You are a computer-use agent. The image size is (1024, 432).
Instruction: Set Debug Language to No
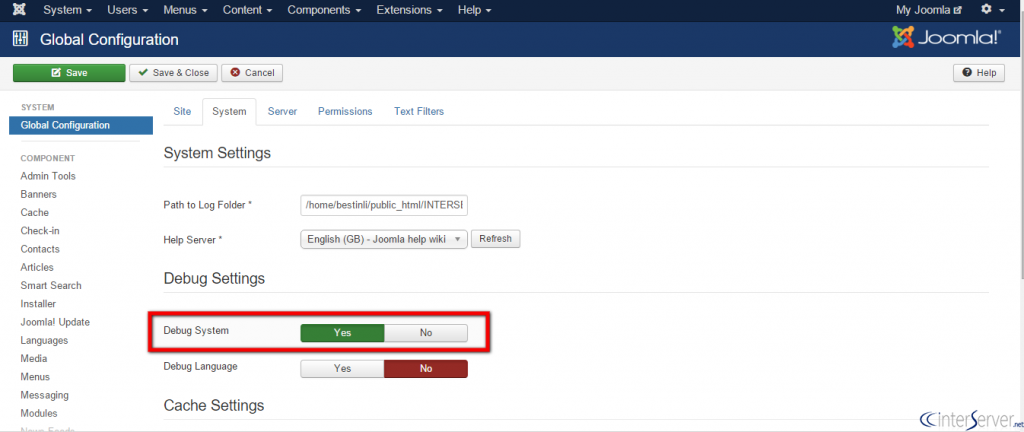coord(426,369)
